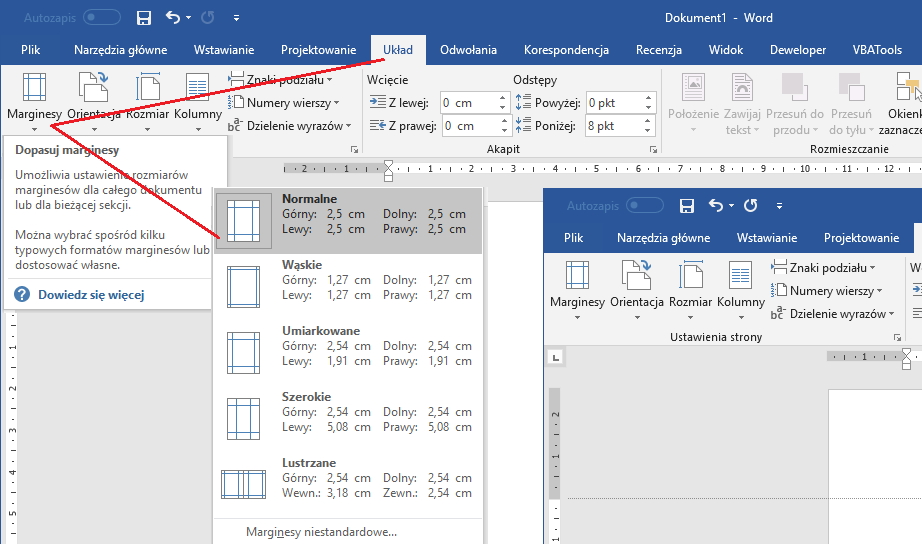Screen dimensions: 922x544
Task: Save document using main window's floppy icon
Action: pos(143,18)
